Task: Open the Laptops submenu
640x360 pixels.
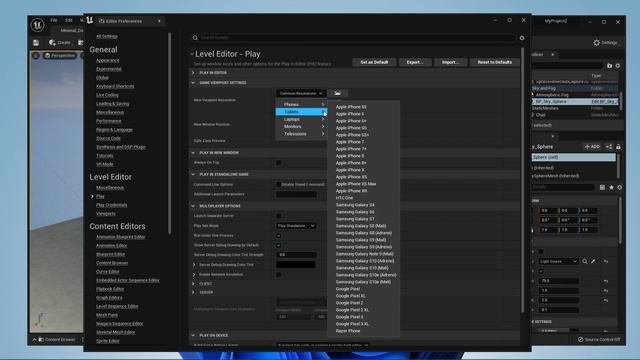Action: 301,119
